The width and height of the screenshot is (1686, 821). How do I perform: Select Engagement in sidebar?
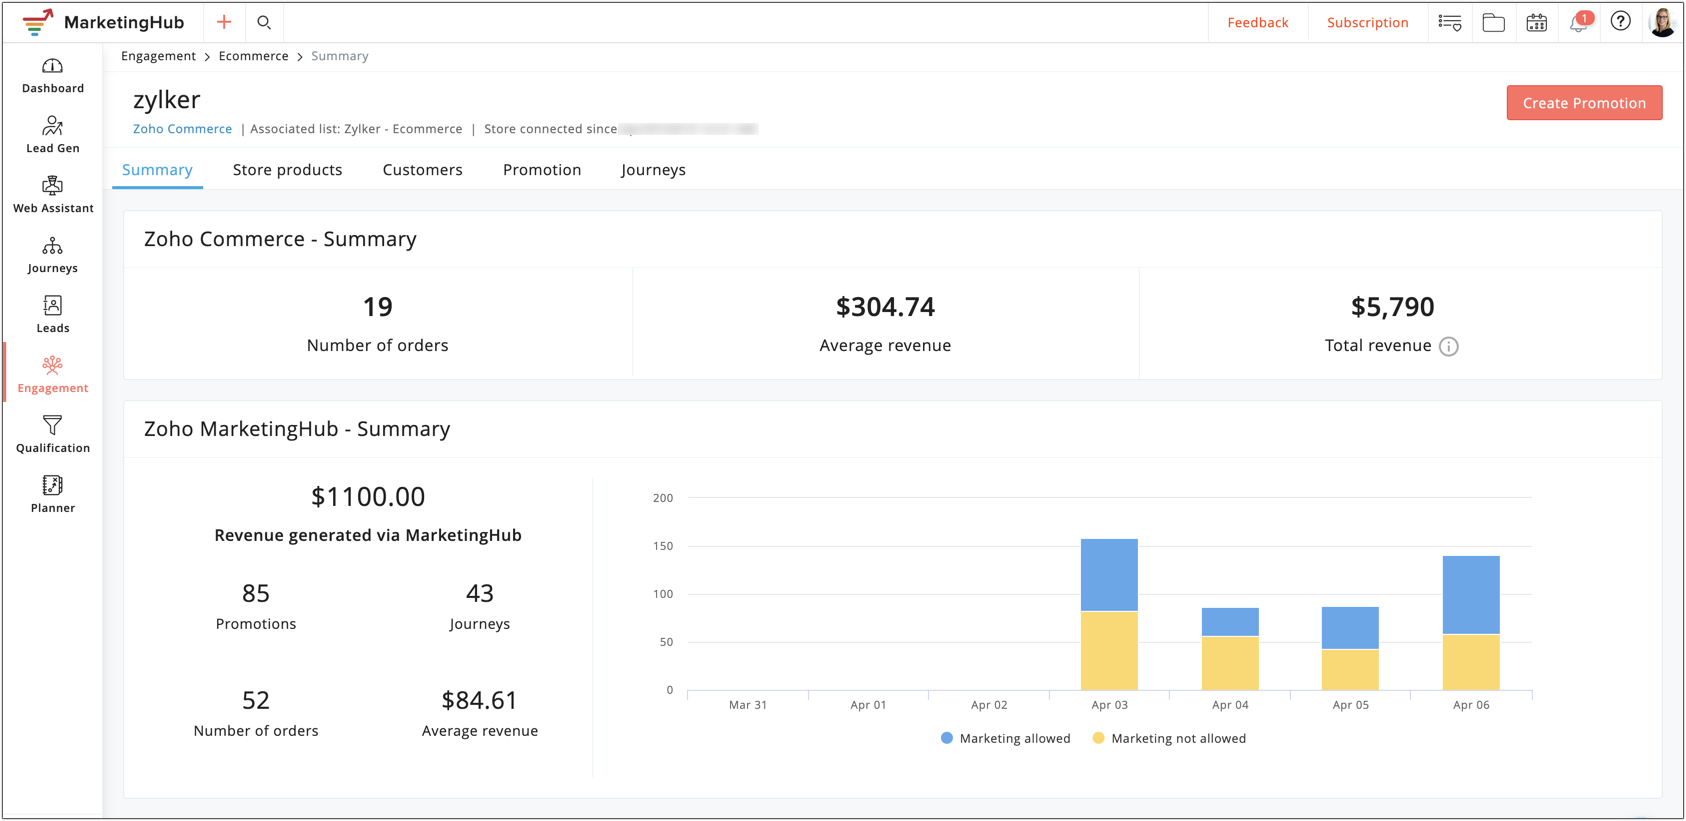(x=53, y=375)
